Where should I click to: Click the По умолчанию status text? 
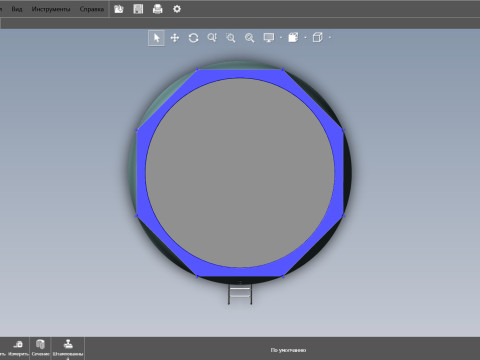click(288, 350)
